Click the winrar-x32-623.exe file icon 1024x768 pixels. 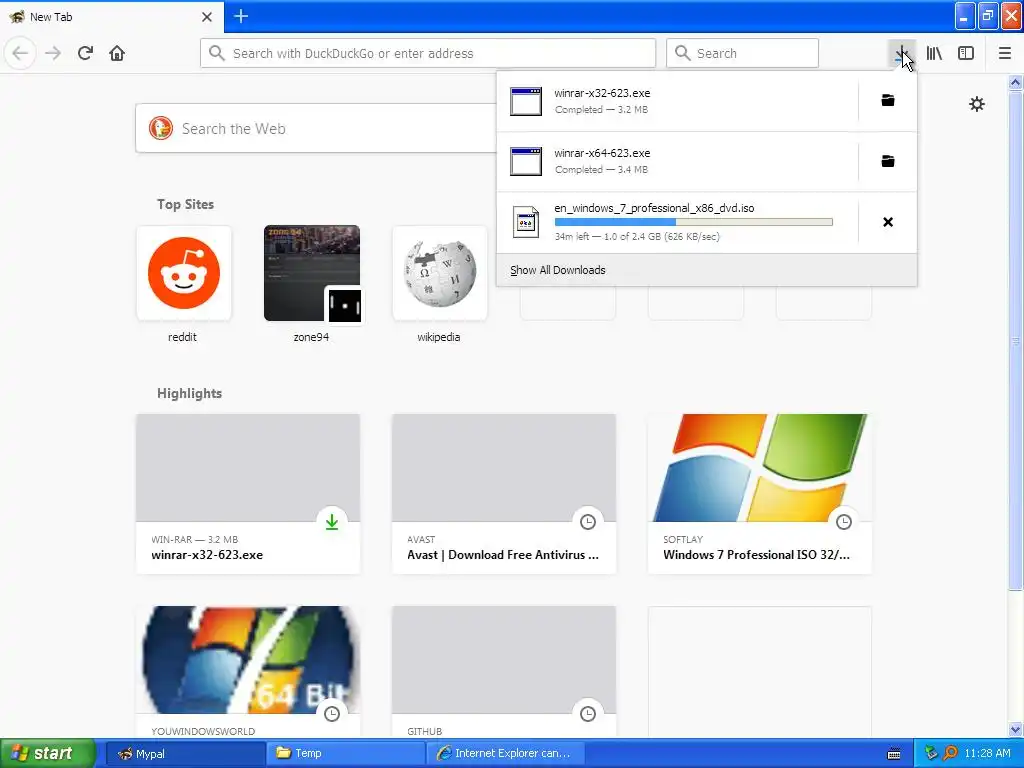[526, 101]
